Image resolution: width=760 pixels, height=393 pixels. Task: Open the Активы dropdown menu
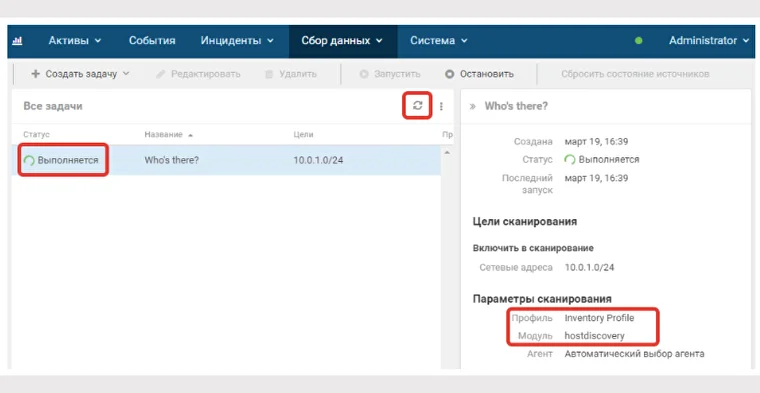pos(75,41)
